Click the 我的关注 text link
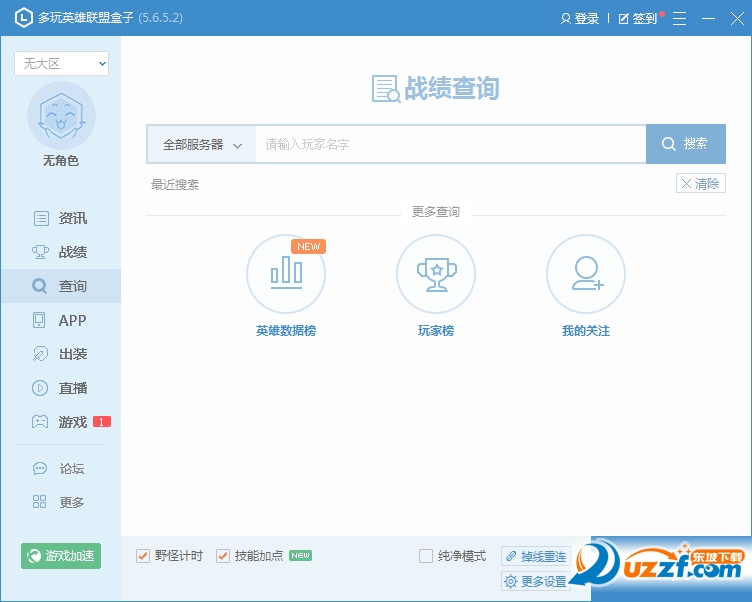 [x=586, y=331]
